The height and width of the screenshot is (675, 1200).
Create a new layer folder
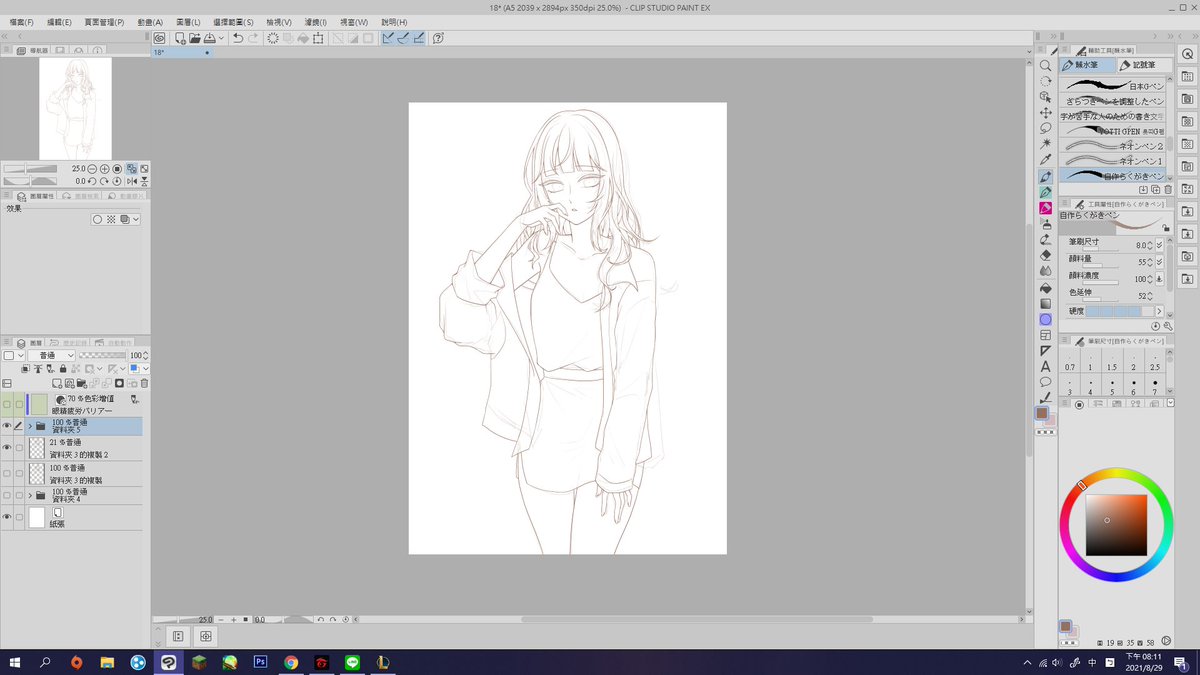tap(80, 383)
